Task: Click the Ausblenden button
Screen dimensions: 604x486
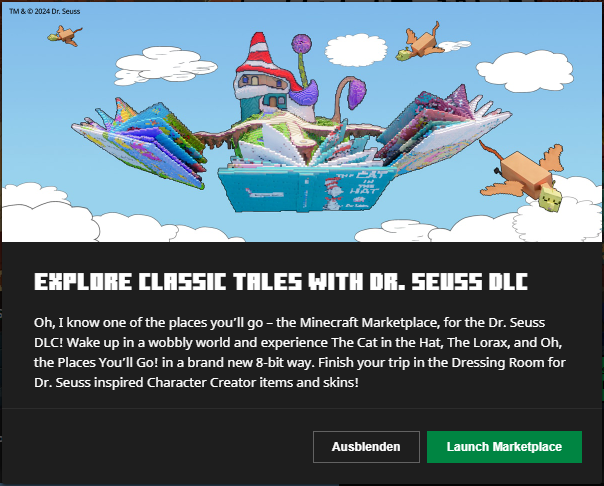Action: (366, 447)
